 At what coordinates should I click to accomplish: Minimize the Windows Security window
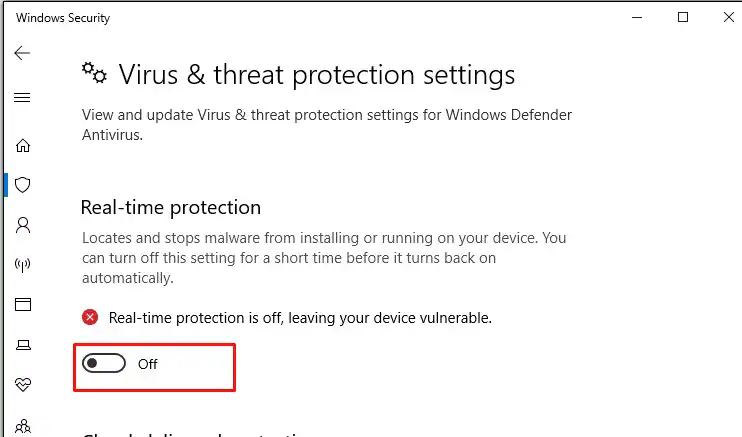(637, 17)
